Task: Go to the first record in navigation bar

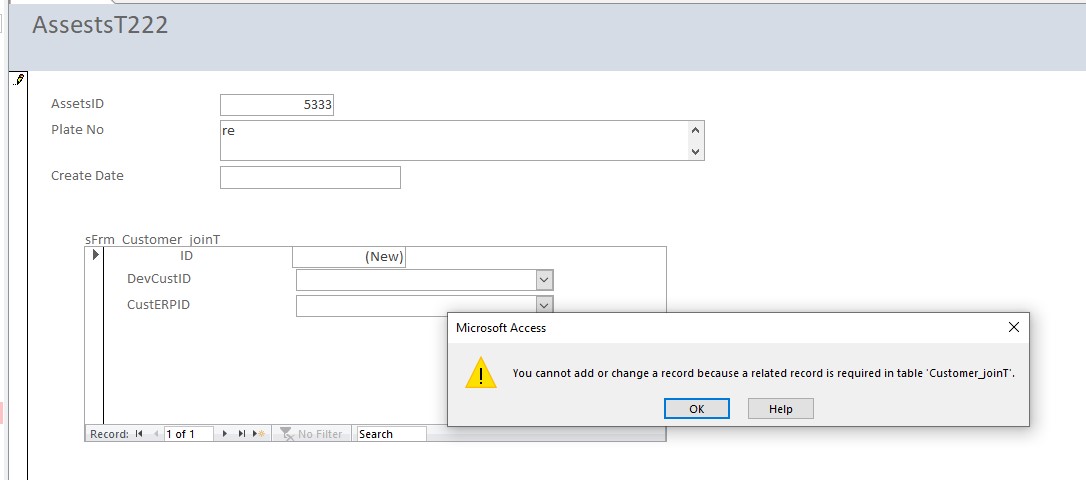Action: [139, 434]
